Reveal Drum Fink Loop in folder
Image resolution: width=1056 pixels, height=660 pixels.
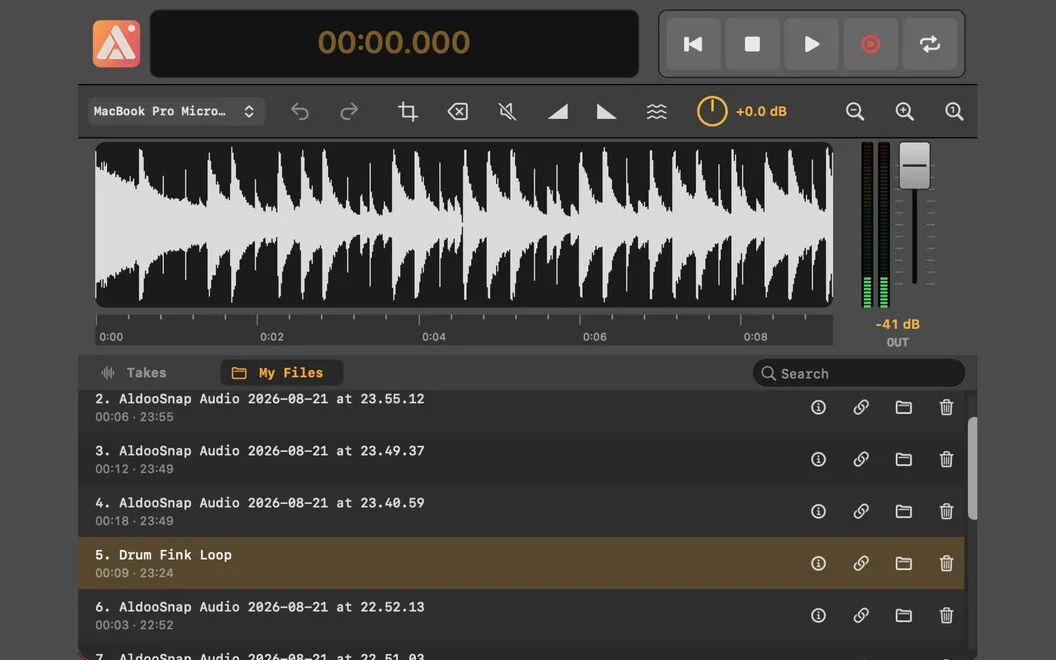point(904,563)
